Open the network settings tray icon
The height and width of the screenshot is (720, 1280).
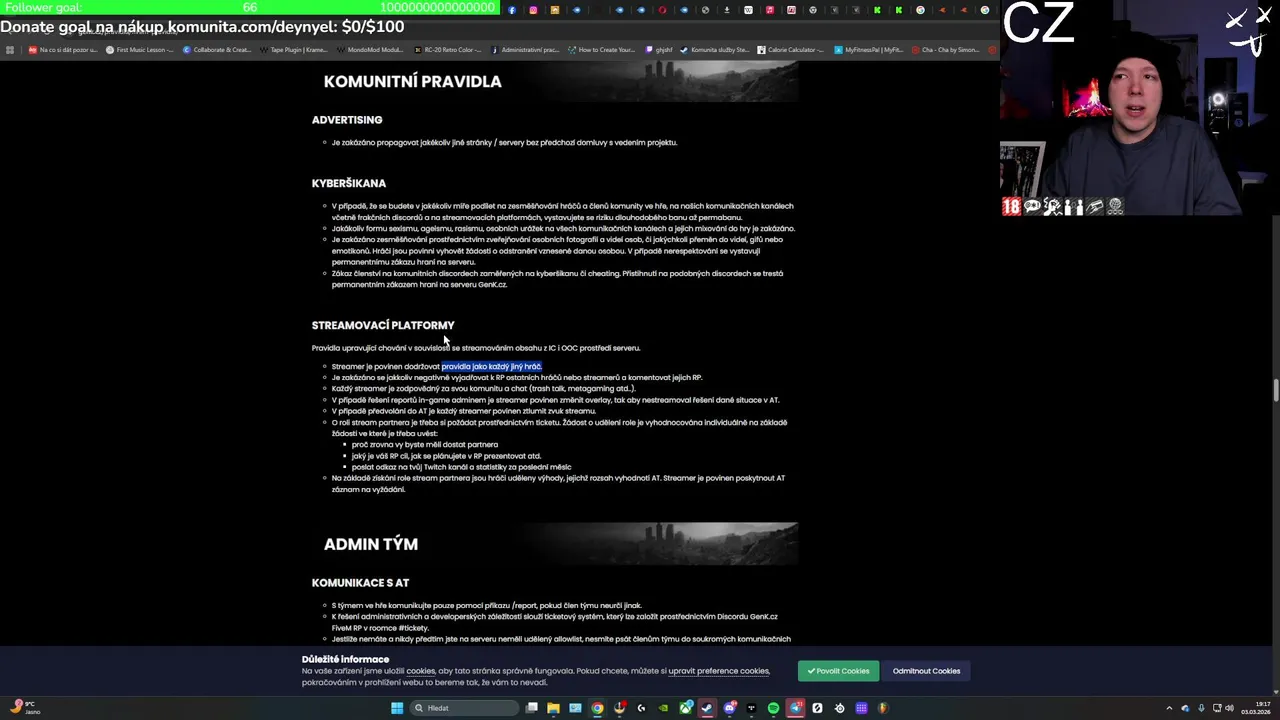pos(1217,708)
